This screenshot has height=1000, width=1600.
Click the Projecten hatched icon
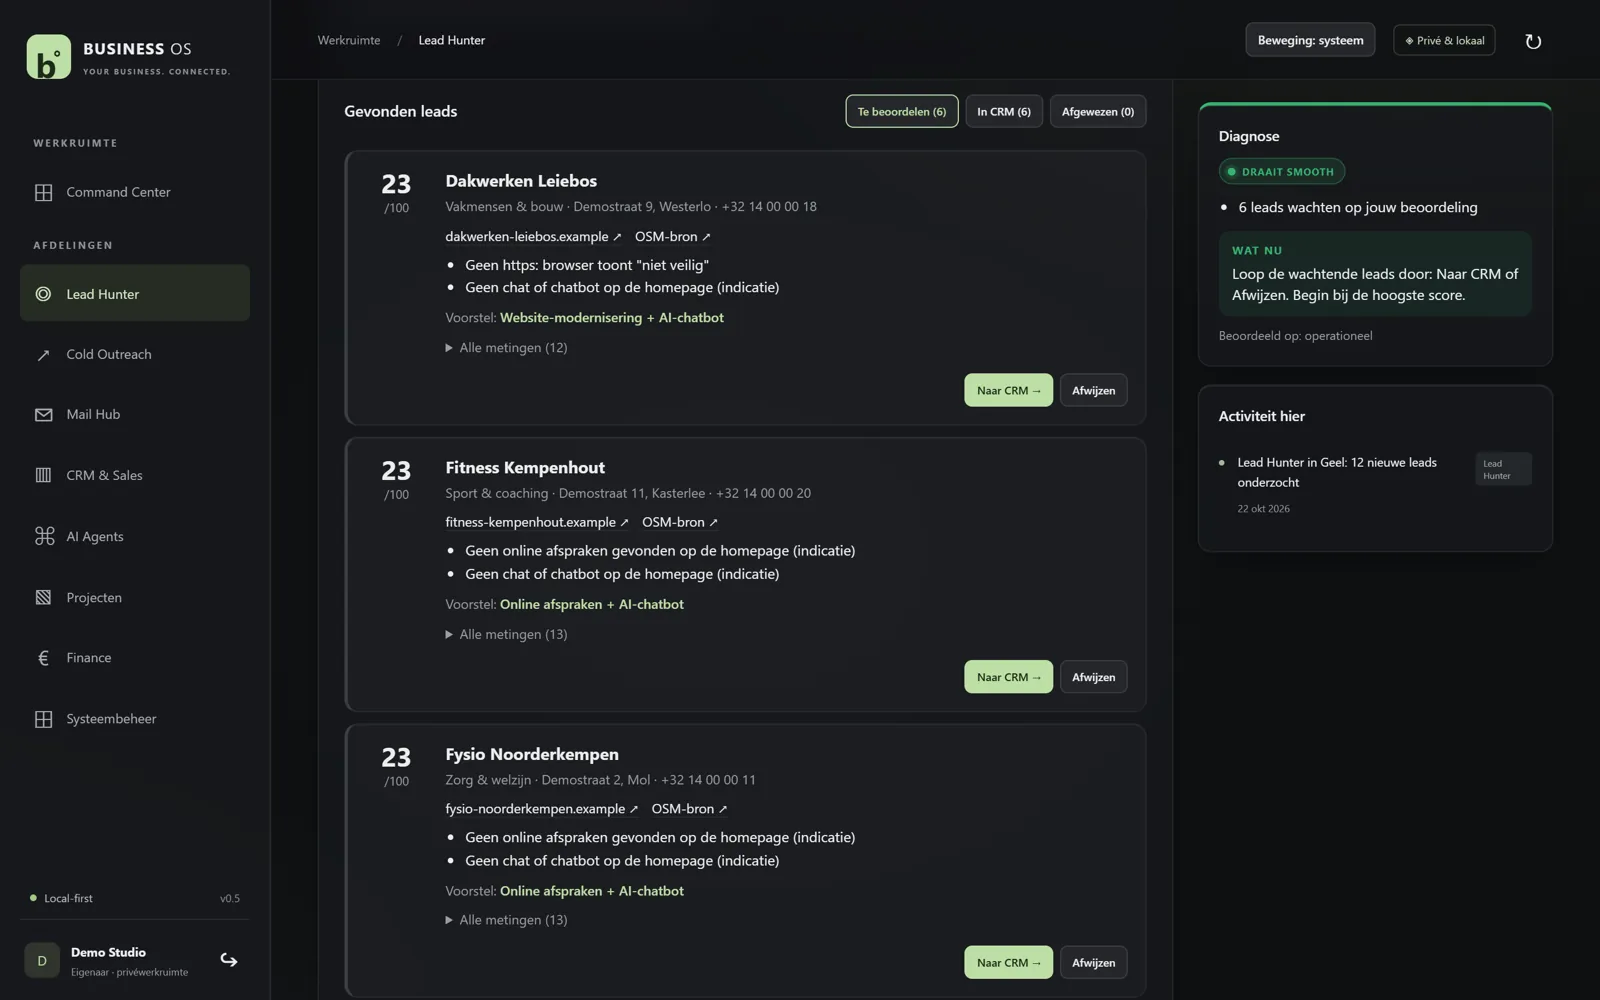[x=43, y=597]
